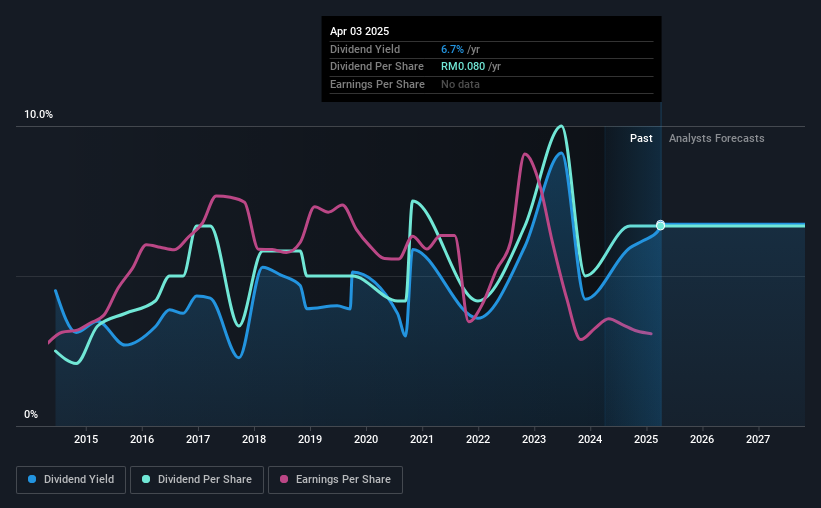The height and width of the screenshot is (508, 821).
Task: Click the blue Dividend Yield legend dot
Action: pos(32,479)
